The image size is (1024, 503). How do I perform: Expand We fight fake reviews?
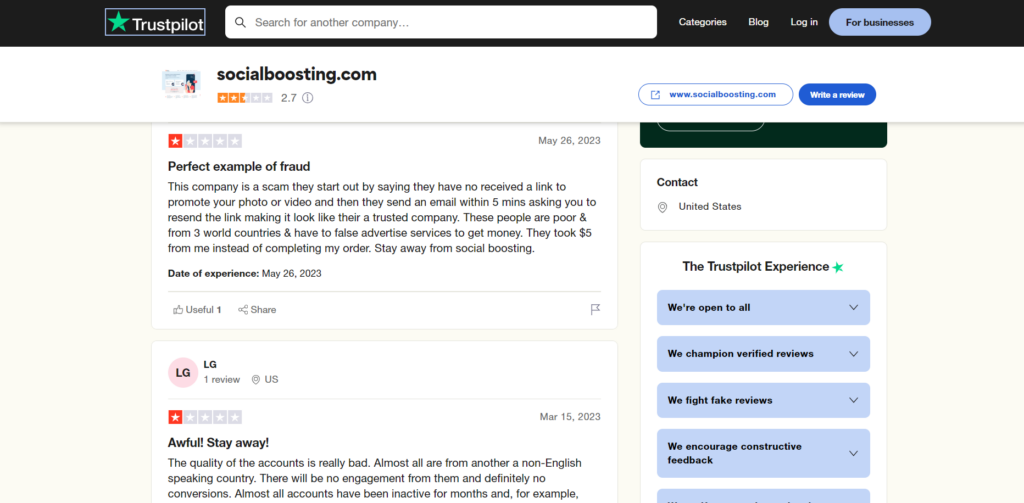(763, 400)
